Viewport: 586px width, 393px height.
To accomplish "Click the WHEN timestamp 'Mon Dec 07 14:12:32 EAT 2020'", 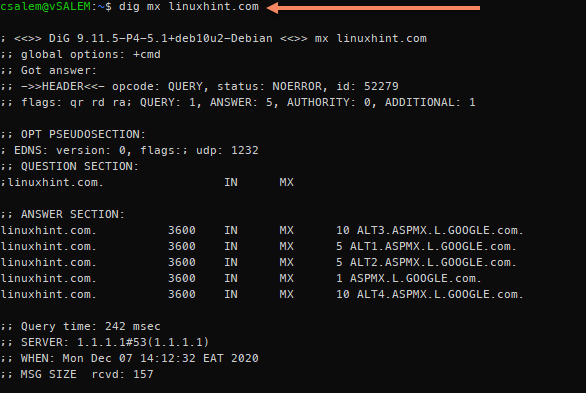I will click(160, 358).
